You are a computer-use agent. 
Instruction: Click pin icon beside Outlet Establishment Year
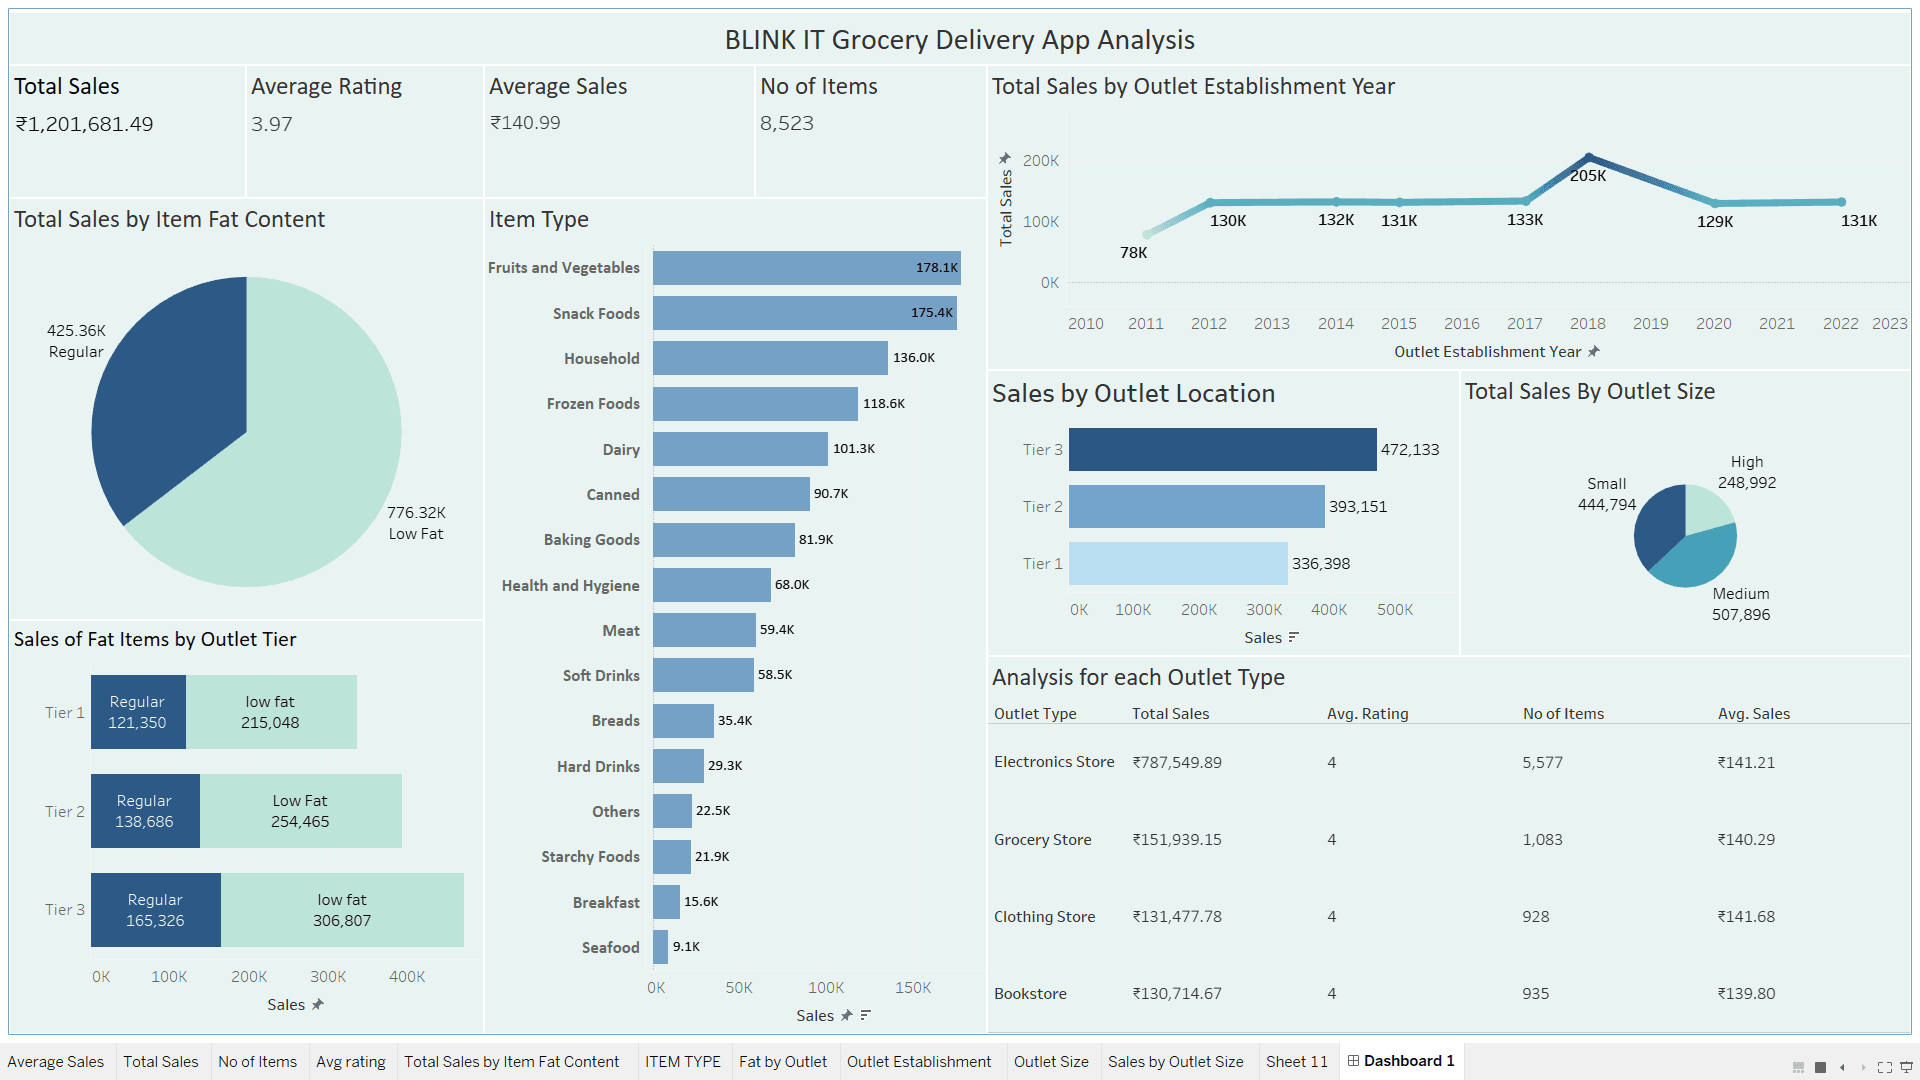pos(1594,351)
